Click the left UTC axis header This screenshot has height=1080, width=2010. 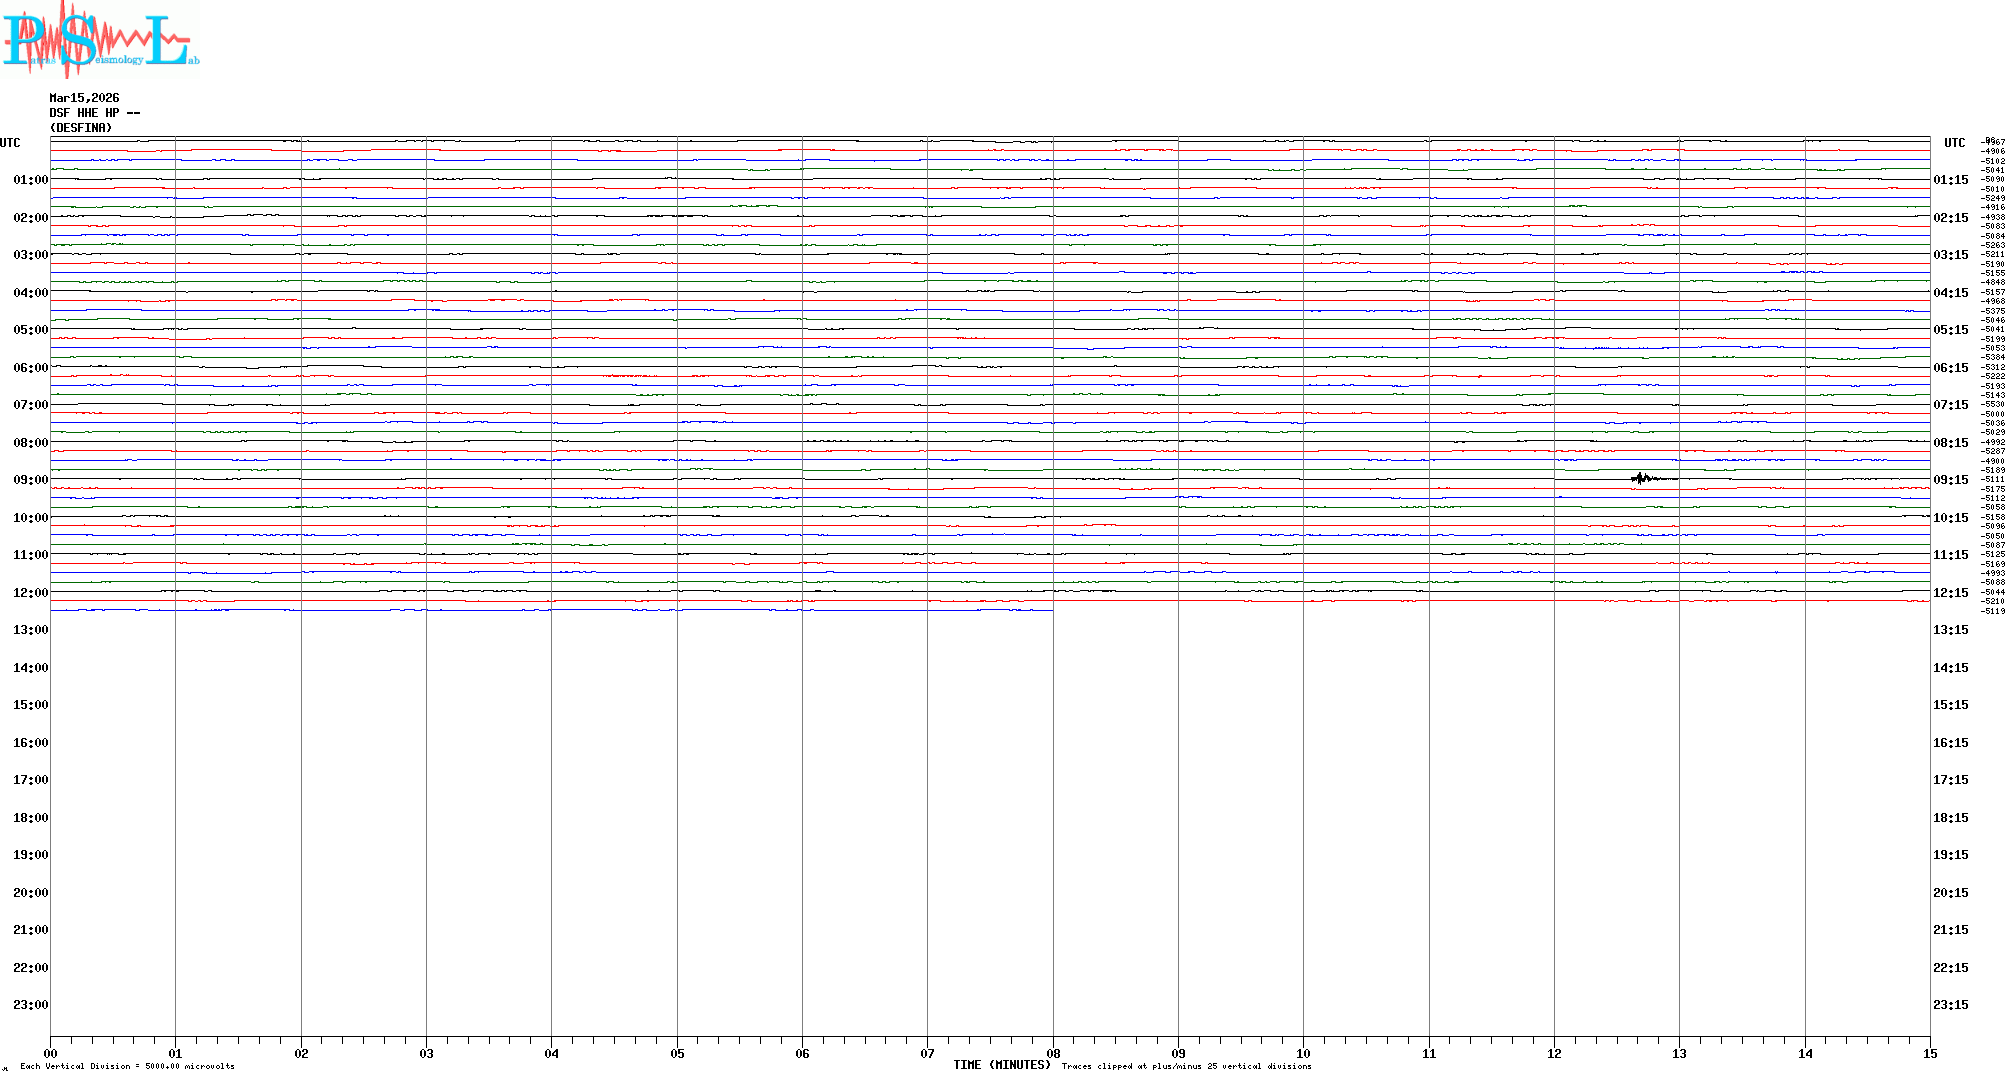10,143
